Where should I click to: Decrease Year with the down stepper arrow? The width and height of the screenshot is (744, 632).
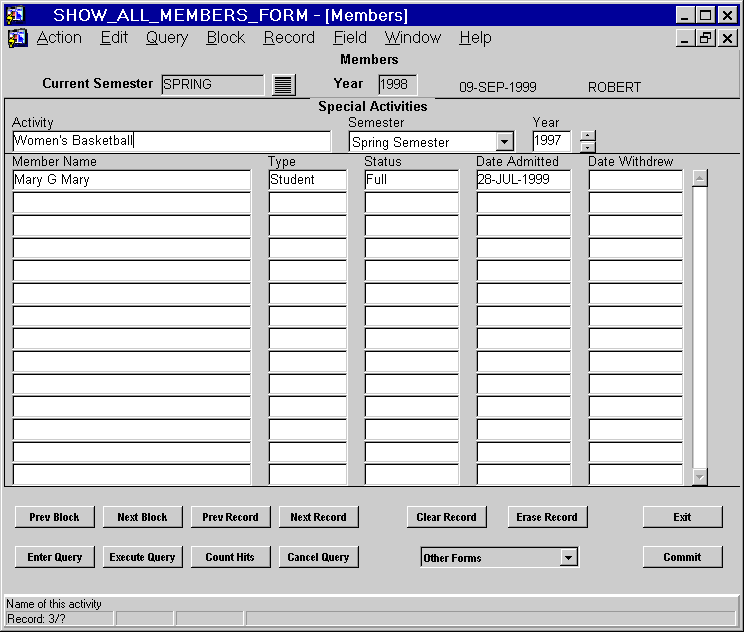(587, 147)
